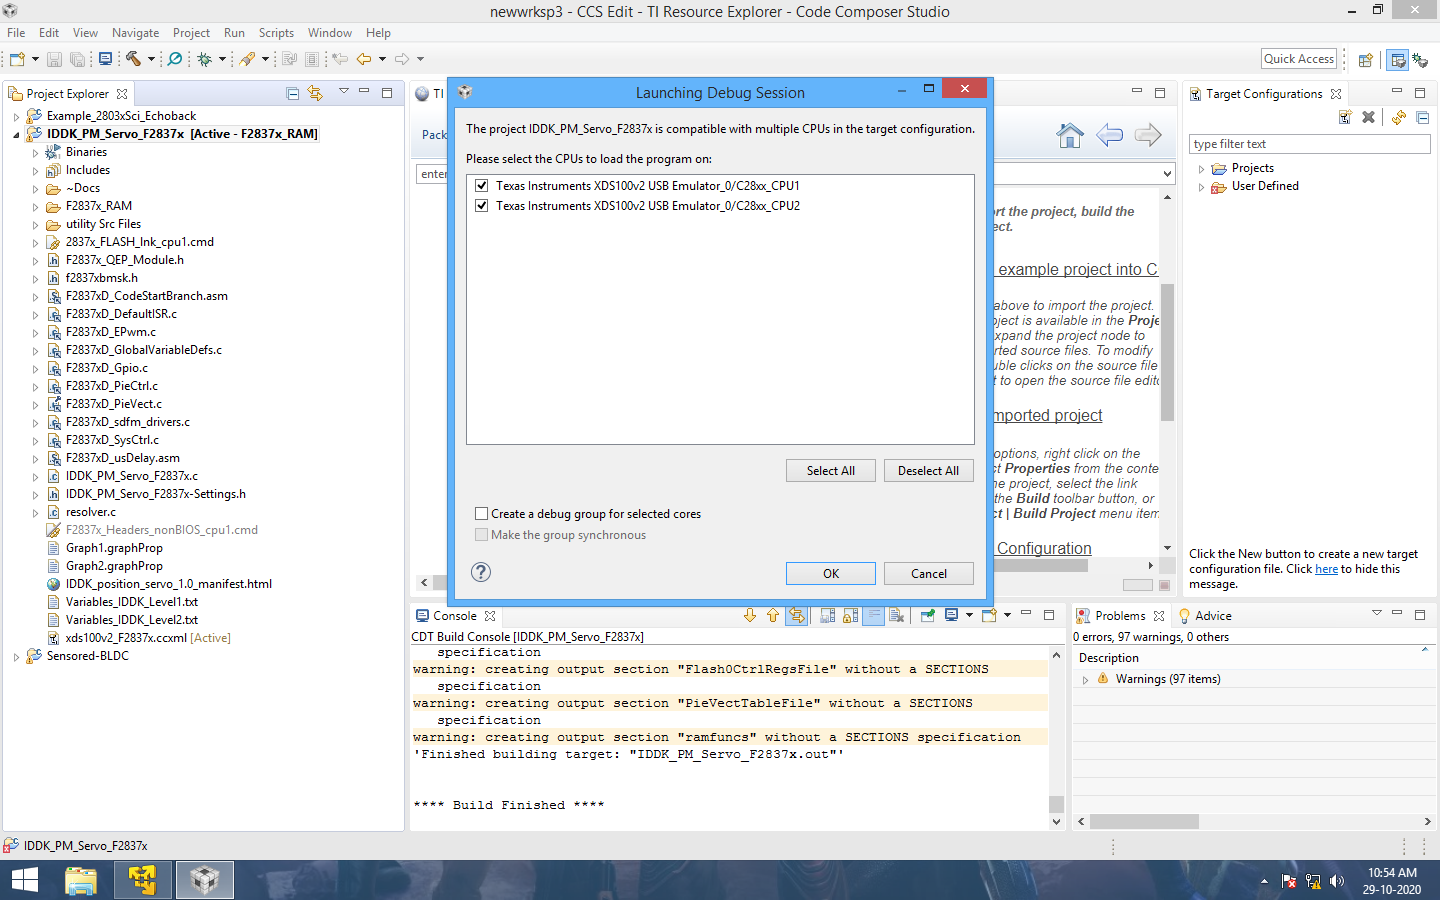Collapse All items in Project Explorer
This screenshot has width=1440, height=900.
pos(292,93)
